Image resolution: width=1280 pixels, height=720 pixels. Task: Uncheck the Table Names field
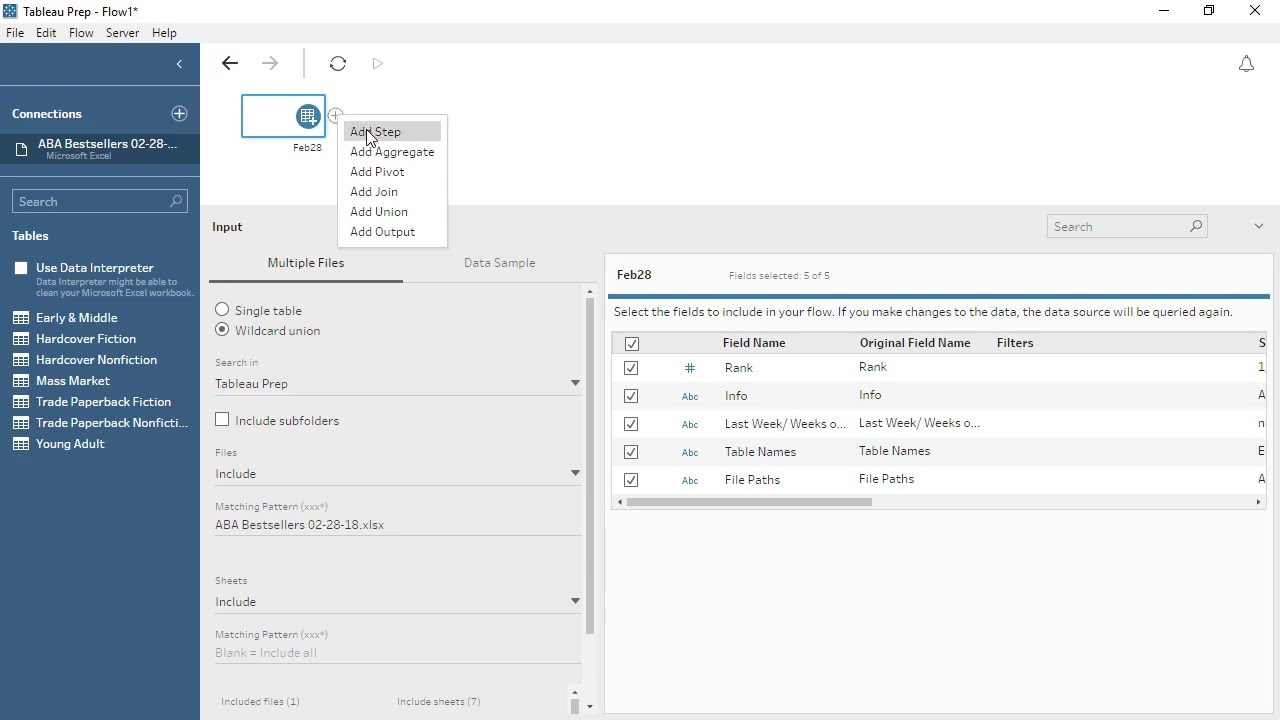(631, 452)
